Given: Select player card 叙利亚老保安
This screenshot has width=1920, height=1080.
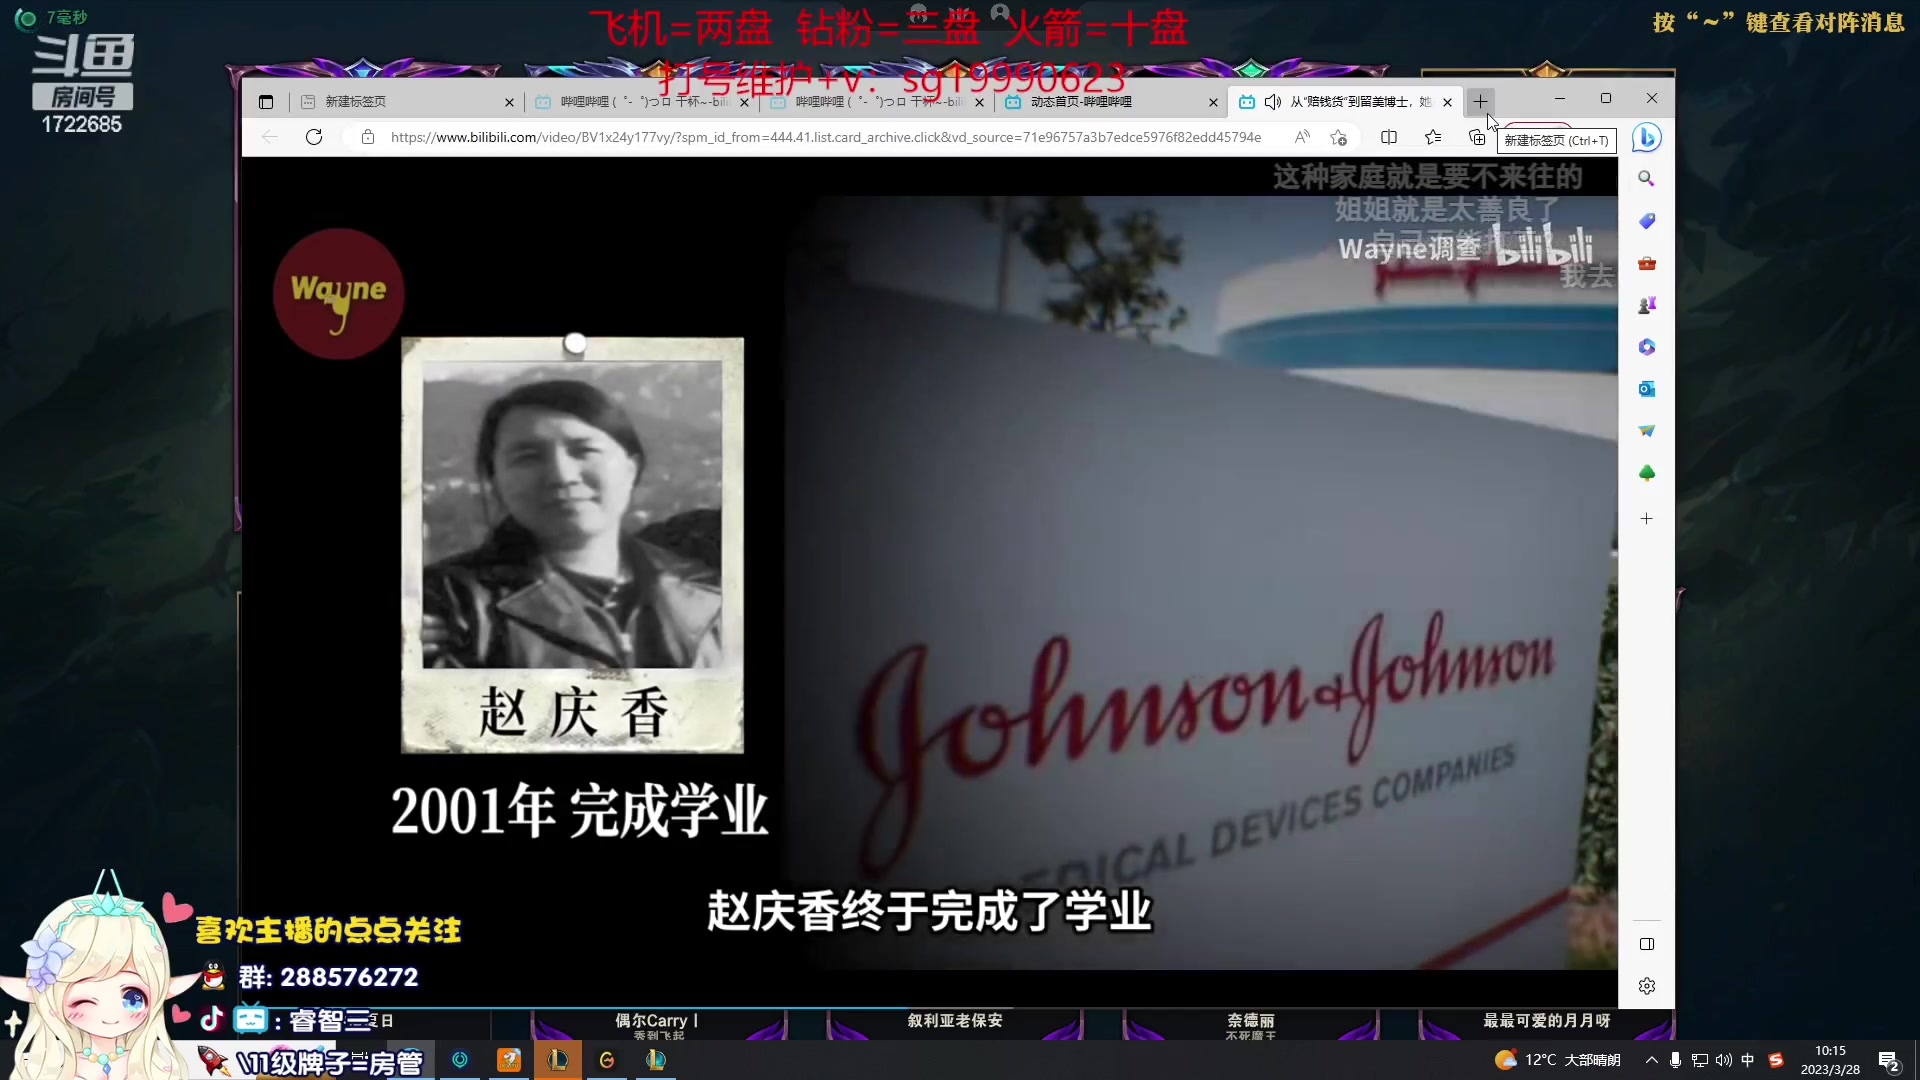Looking at the screenshot, I should [955, 1024].
